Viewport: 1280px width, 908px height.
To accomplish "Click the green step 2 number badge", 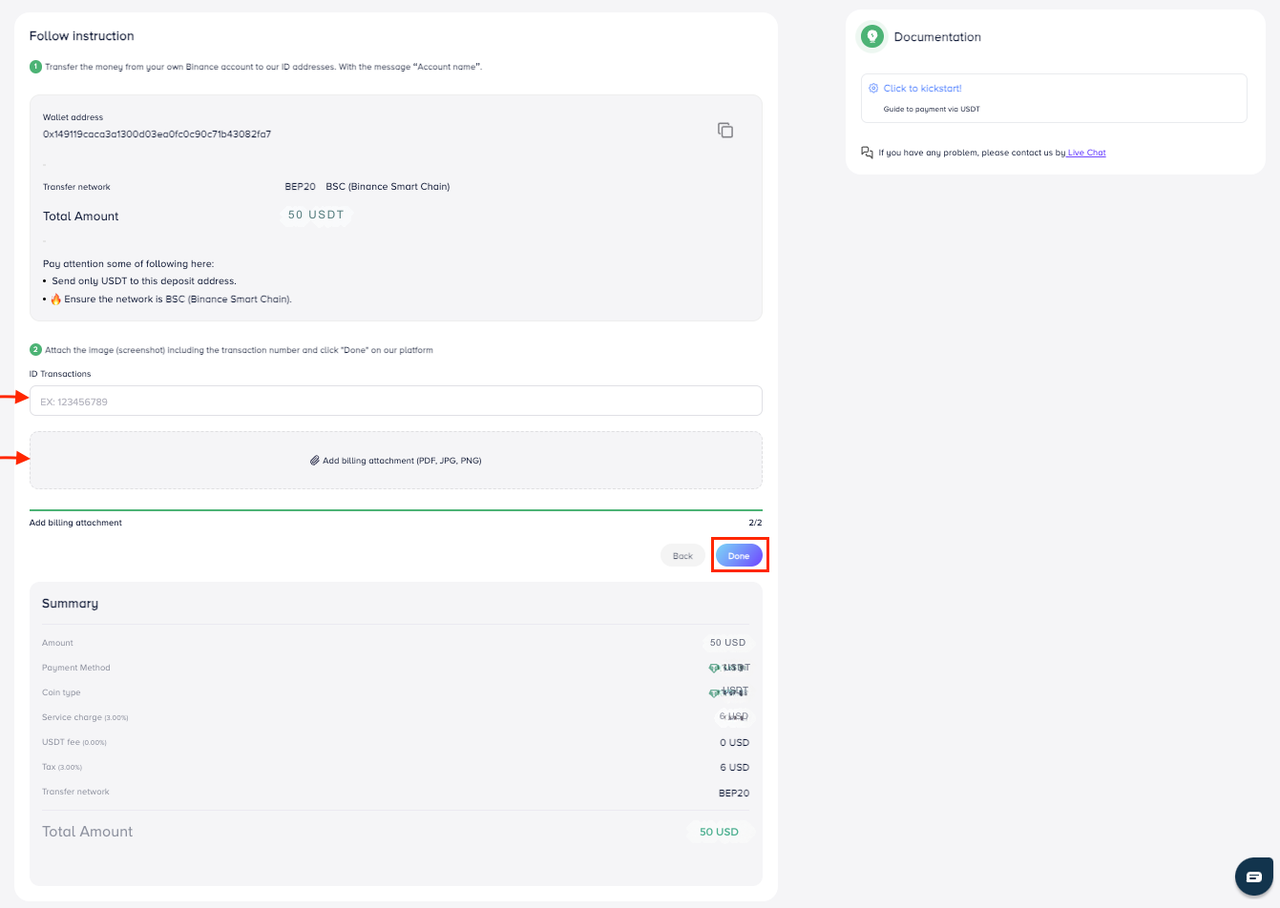I will 35,350.
